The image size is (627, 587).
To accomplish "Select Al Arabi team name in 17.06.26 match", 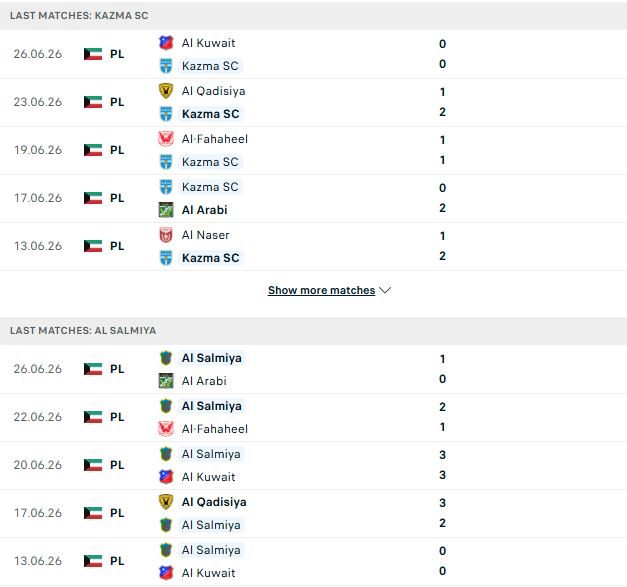I will (x=204, y=210).
